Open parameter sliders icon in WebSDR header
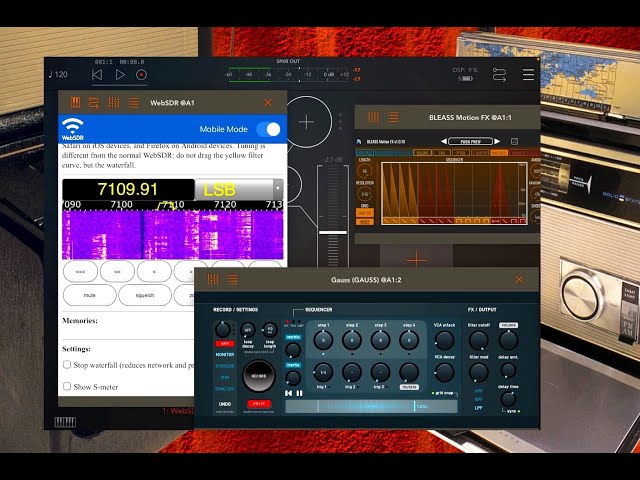The image size is (640, 480). click(113, 102)
